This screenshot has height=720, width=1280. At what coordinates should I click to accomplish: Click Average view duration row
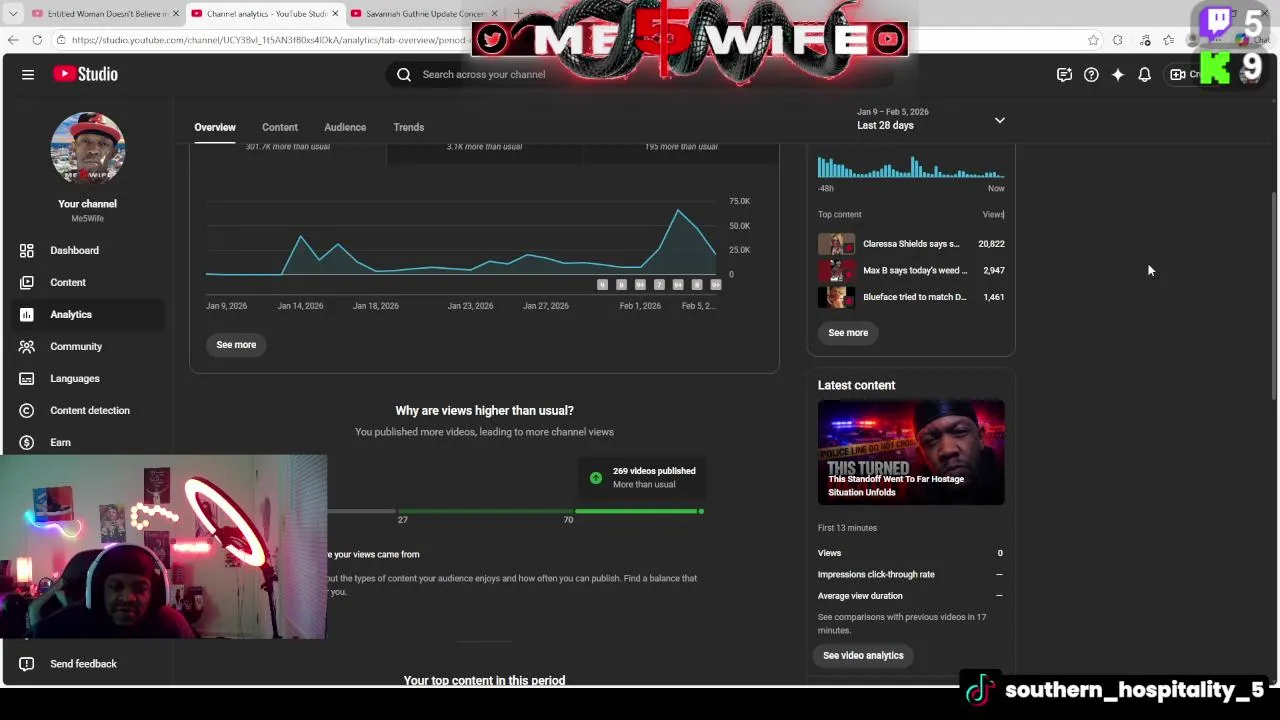tap(910, 596)
